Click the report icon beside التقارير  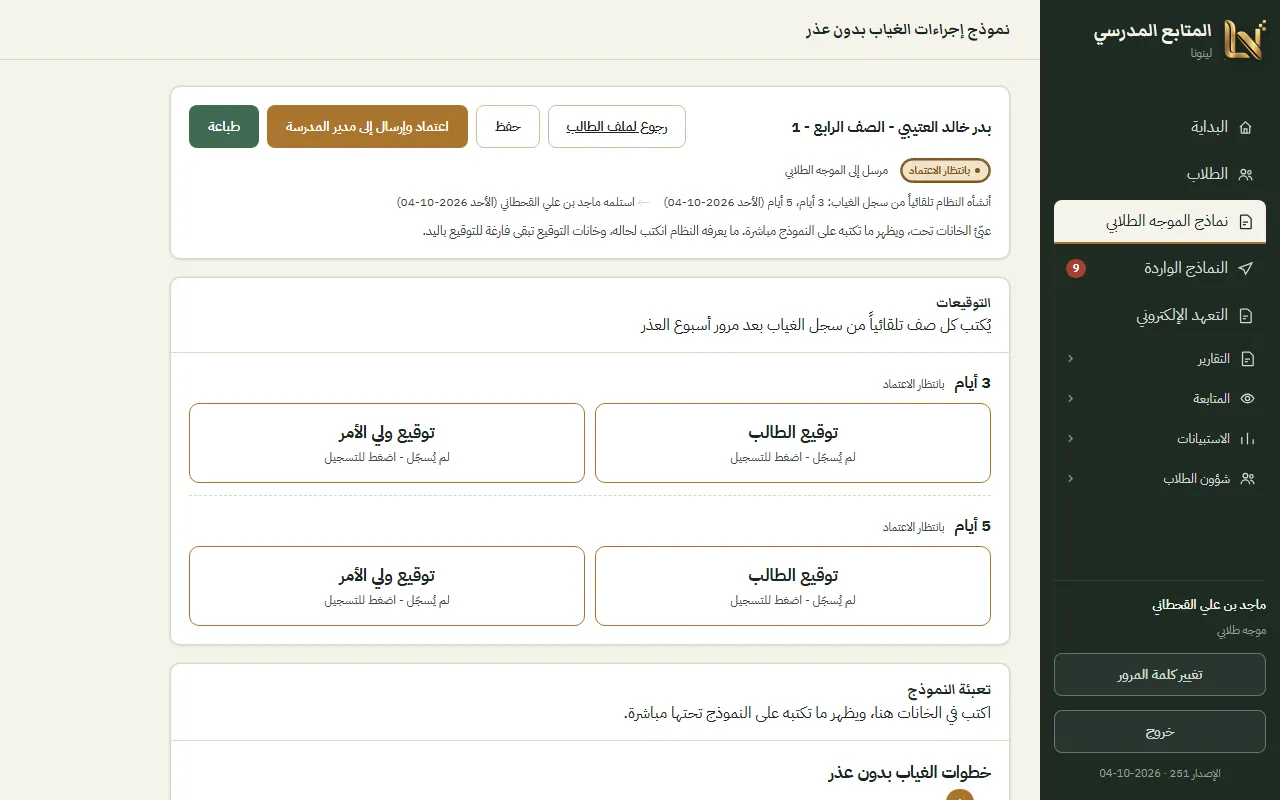pos(1247,359)
